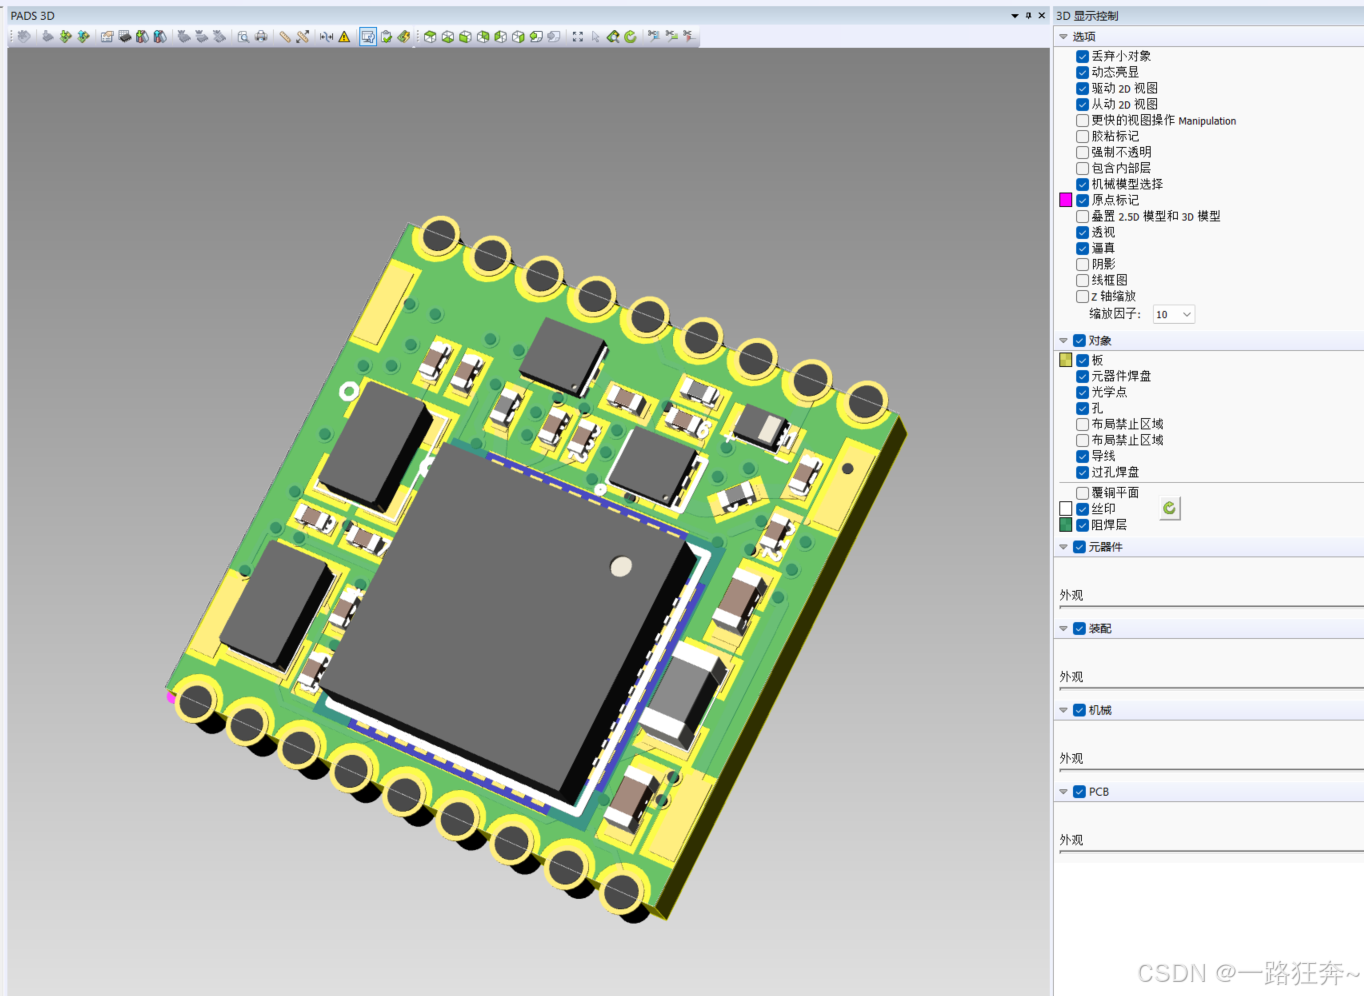1364x996 pixels.
Task: Collapse the PCB section triangle
Action: tap(1063, 792)
